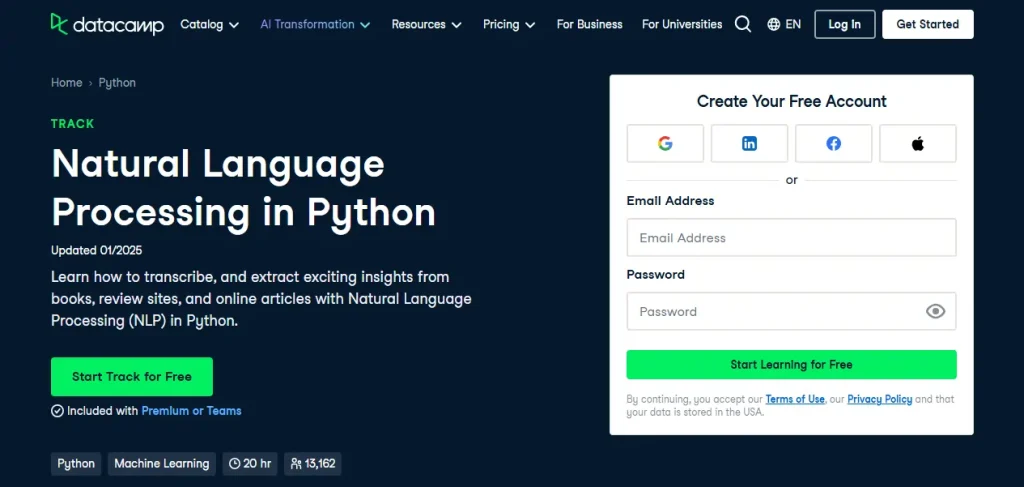This screenshot has height=487, width=1024.
Task: Click the Log In button
Action: (x=844, y=24)
